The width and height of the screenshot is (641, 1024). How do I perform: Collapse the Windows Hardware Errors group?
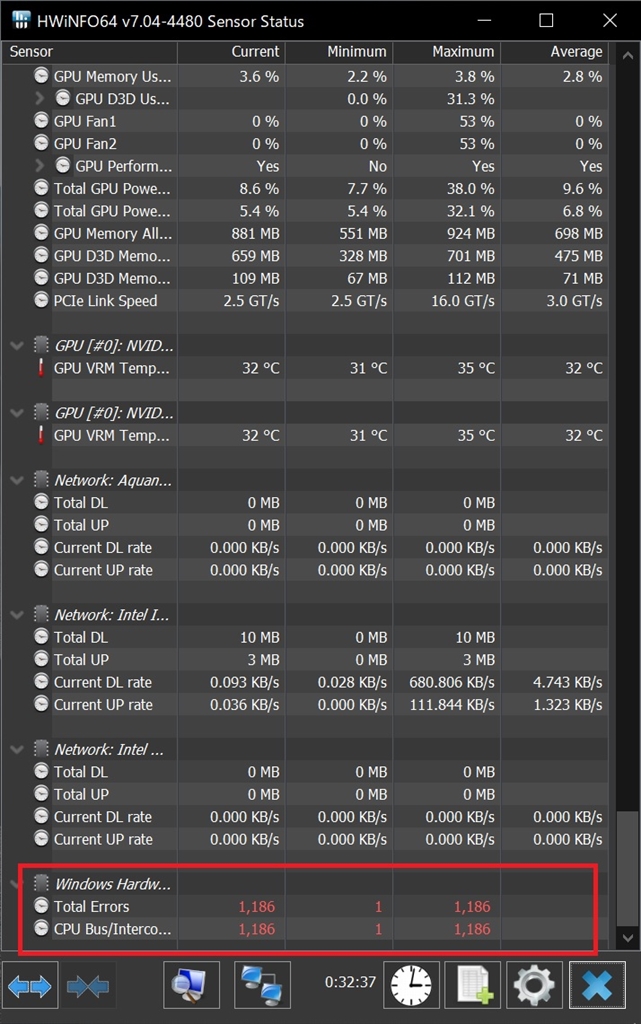(17, 884)
